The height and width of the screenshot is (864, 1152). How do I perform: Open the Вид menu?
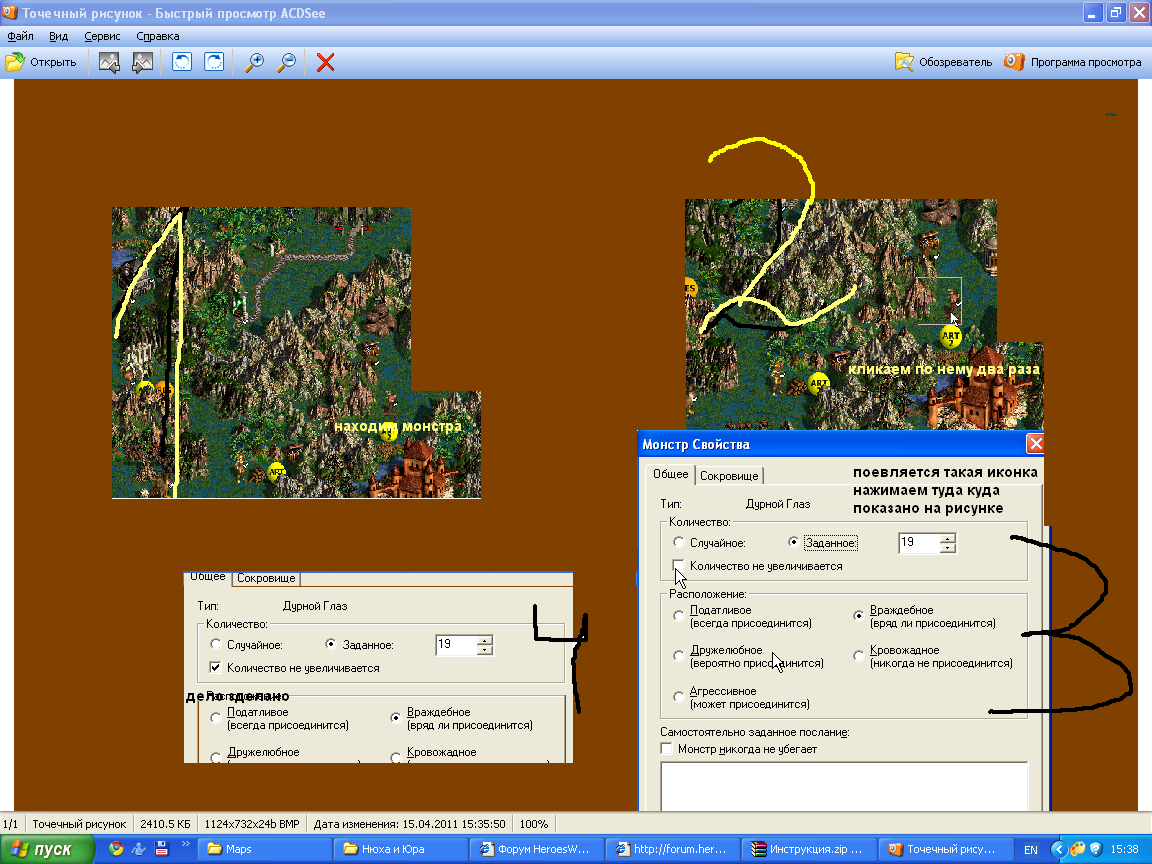[59, 36]
